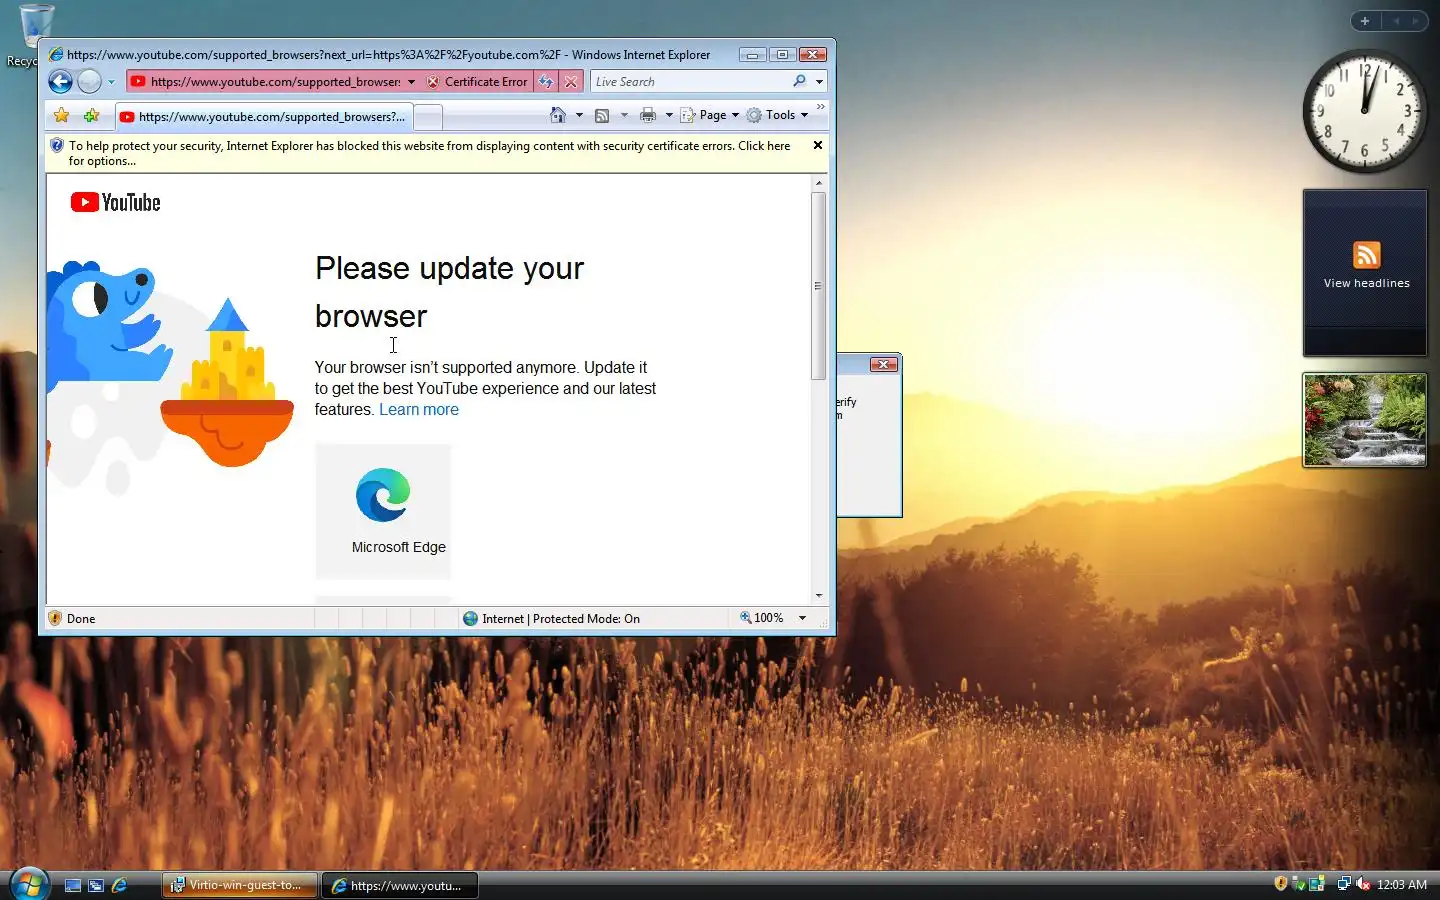This screenshot has height=900, width=1440.
Task: Follow the Learn more link
Action: click(x=419, y=410)
